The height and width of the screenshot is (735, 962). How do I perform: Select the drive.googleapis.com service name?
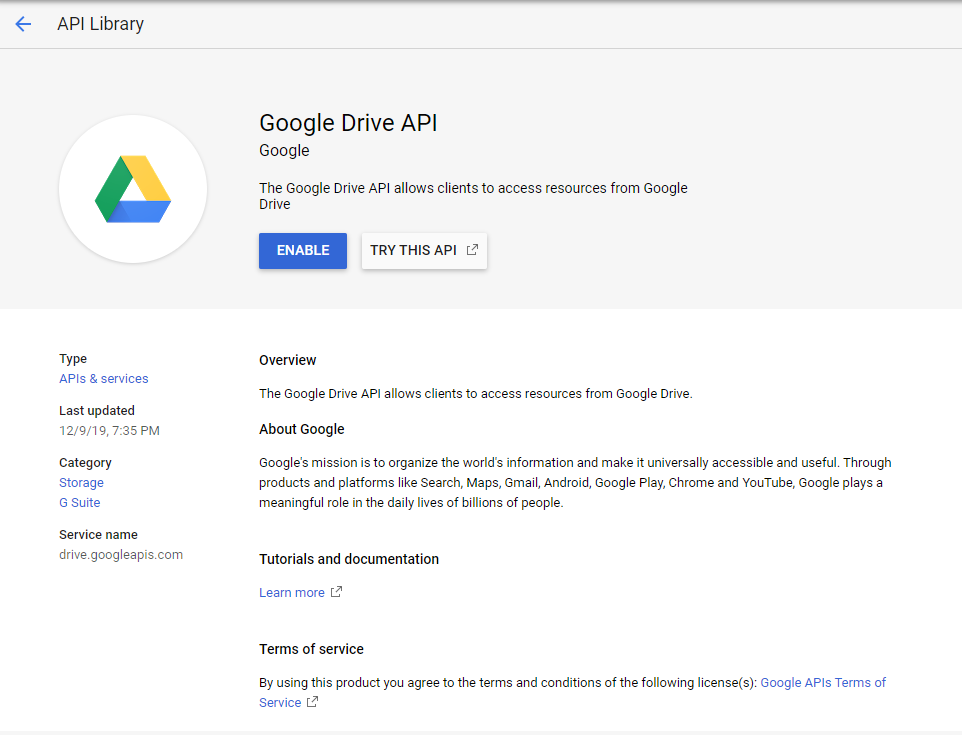120,555
